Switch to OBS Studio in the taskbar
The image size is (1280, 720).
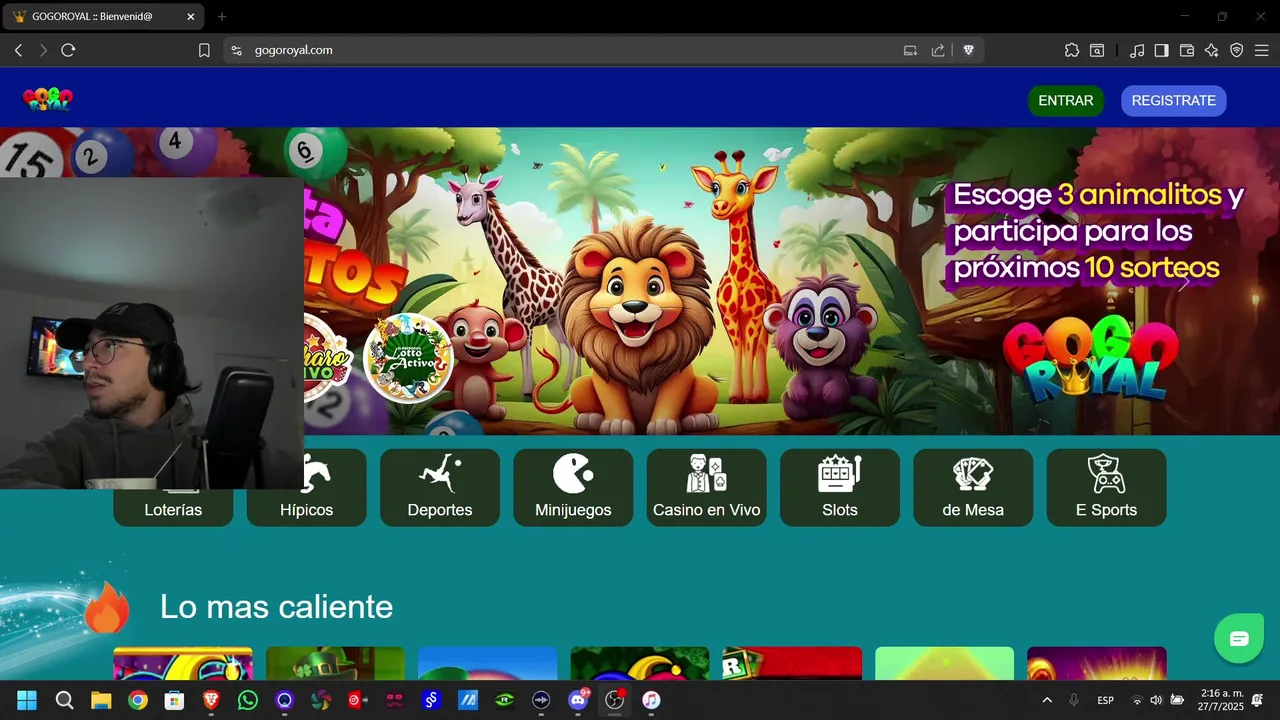click(614, 700)
